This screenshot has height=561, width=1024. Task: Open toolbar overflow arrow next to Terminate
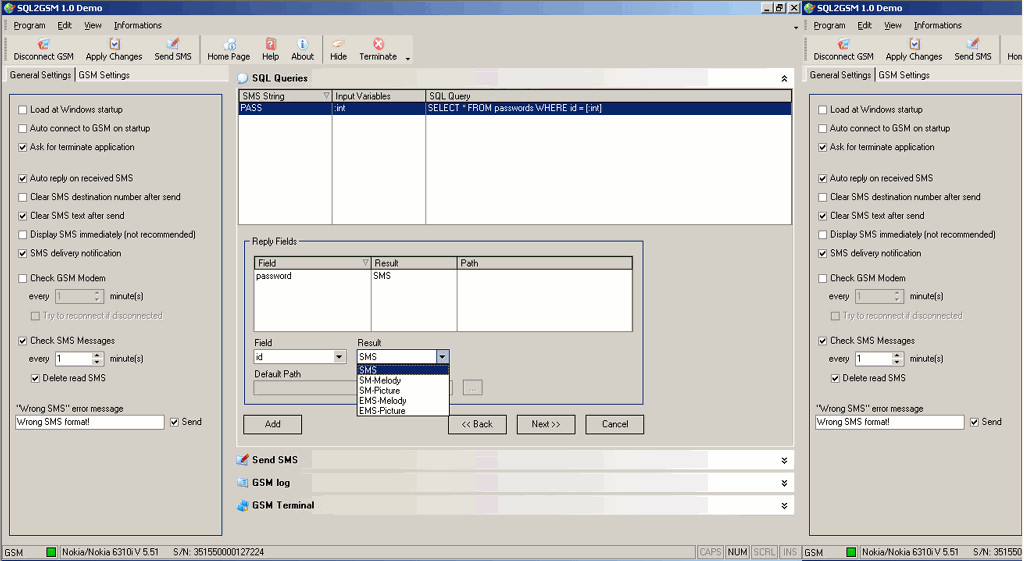(408, 59)
